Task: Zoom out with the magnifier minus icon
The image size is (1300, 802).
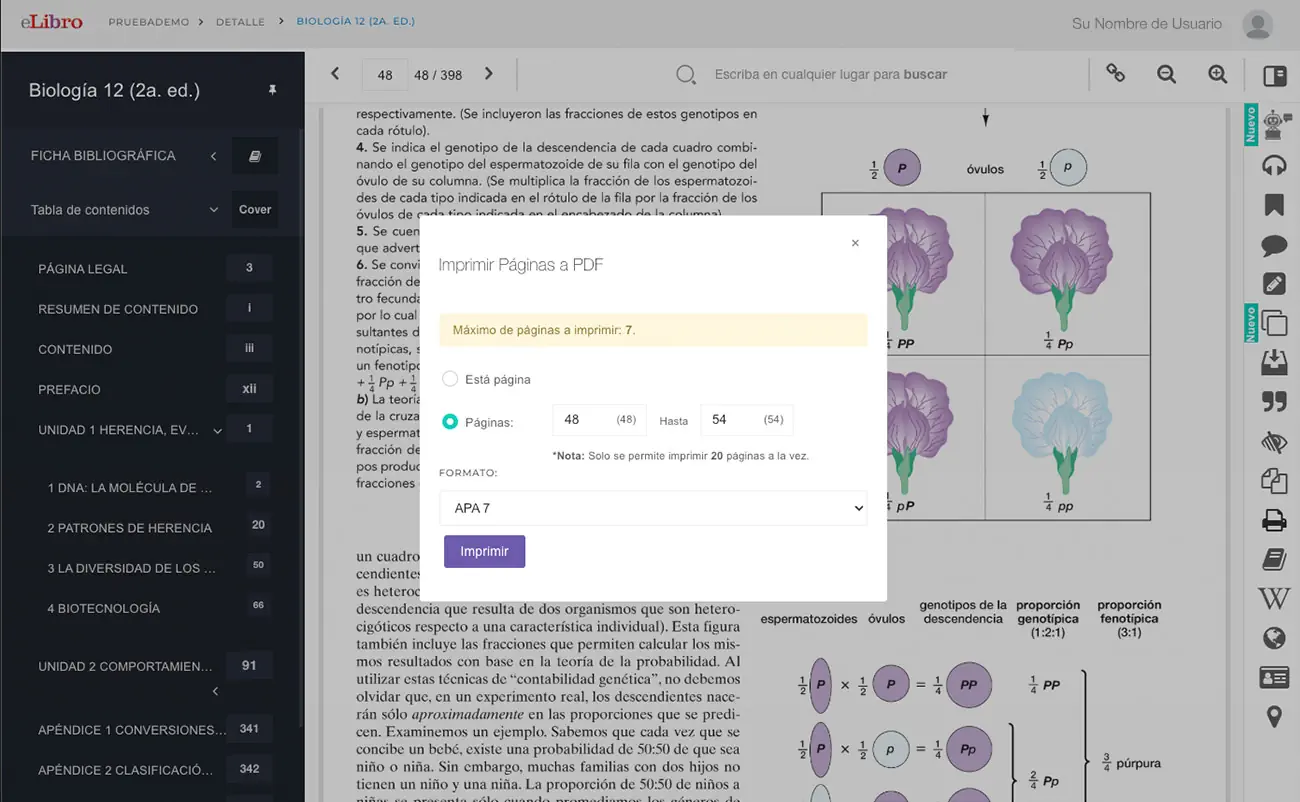Action: click(x=1166, y=74)
